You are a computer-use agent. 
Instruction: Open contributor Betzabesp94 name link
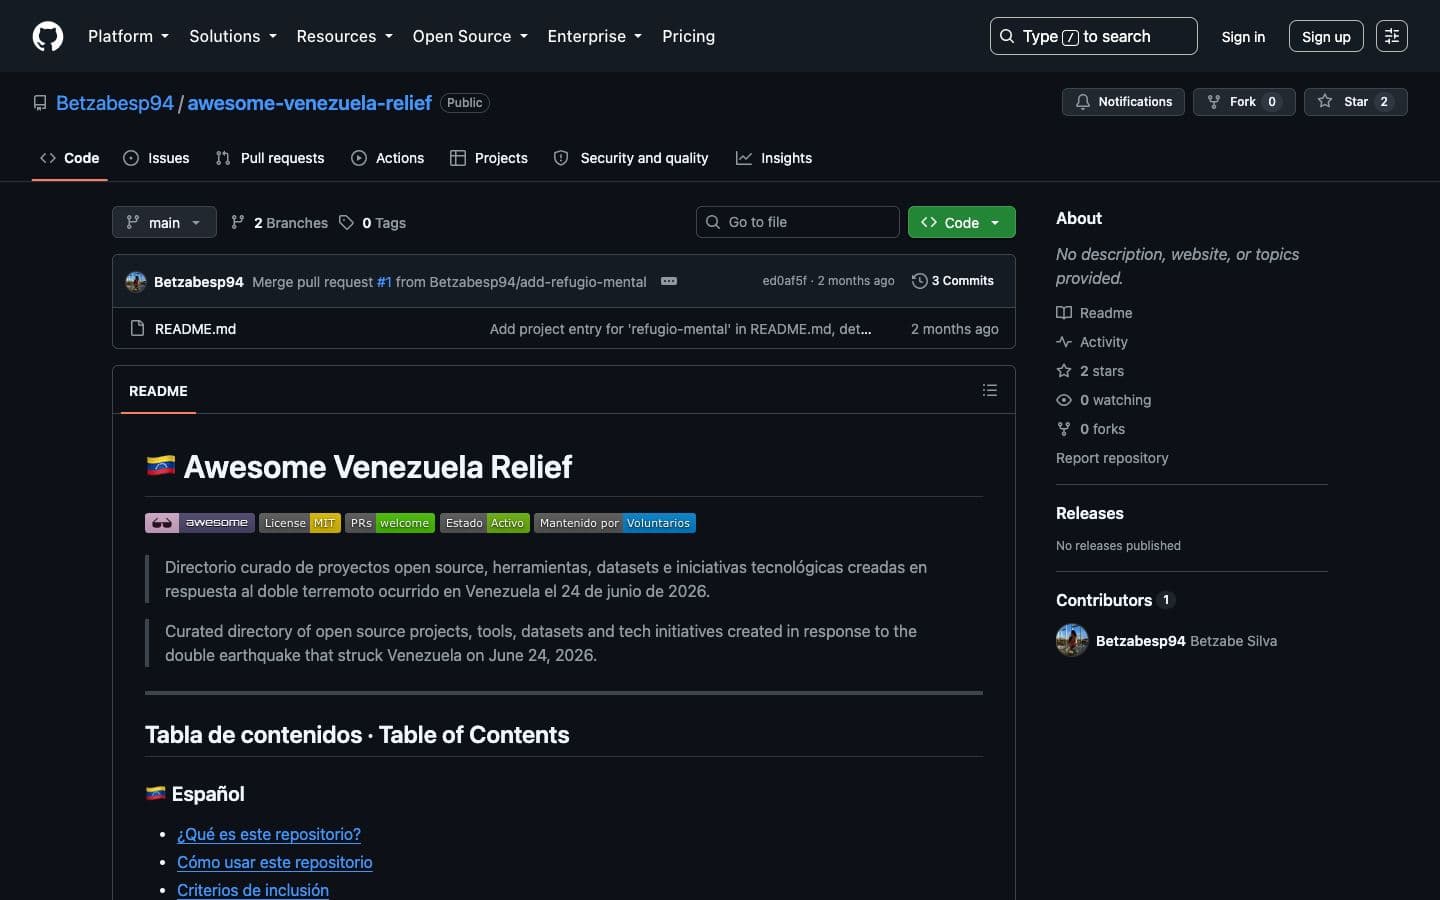[x=1140, y=641]
